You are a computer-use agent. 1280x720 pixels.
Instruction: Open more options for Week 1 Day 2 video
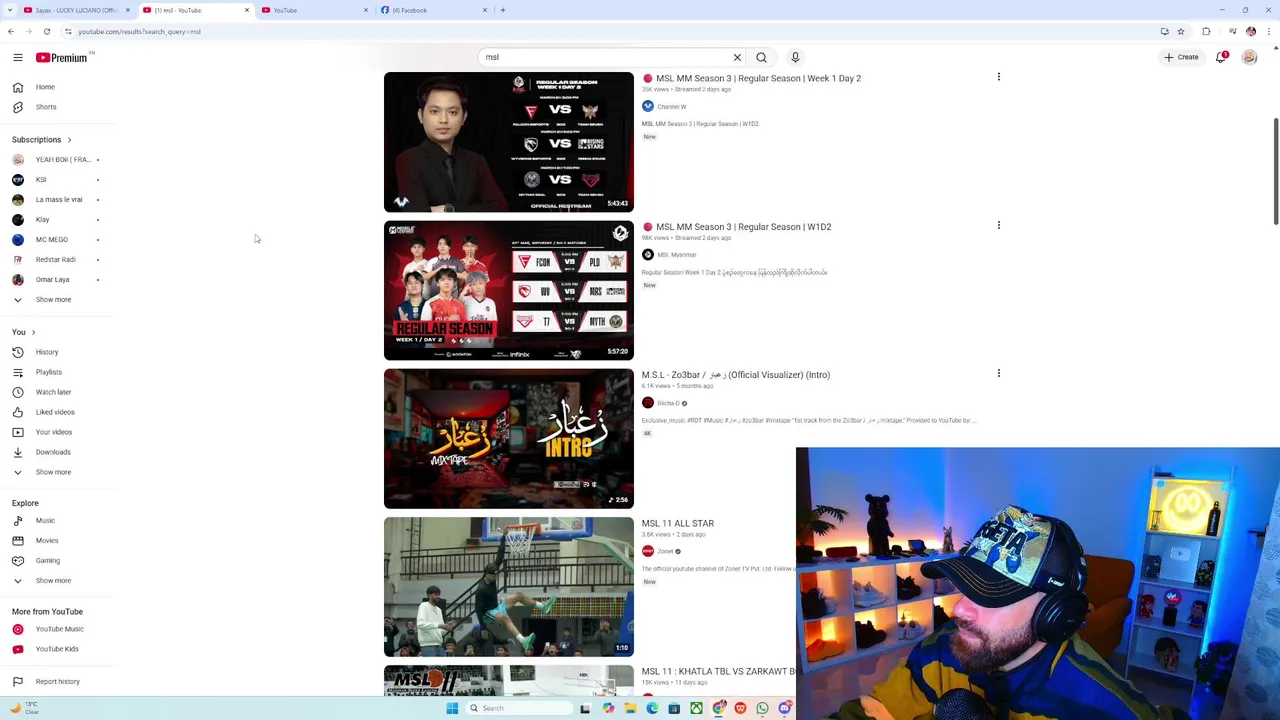[998, 77]
